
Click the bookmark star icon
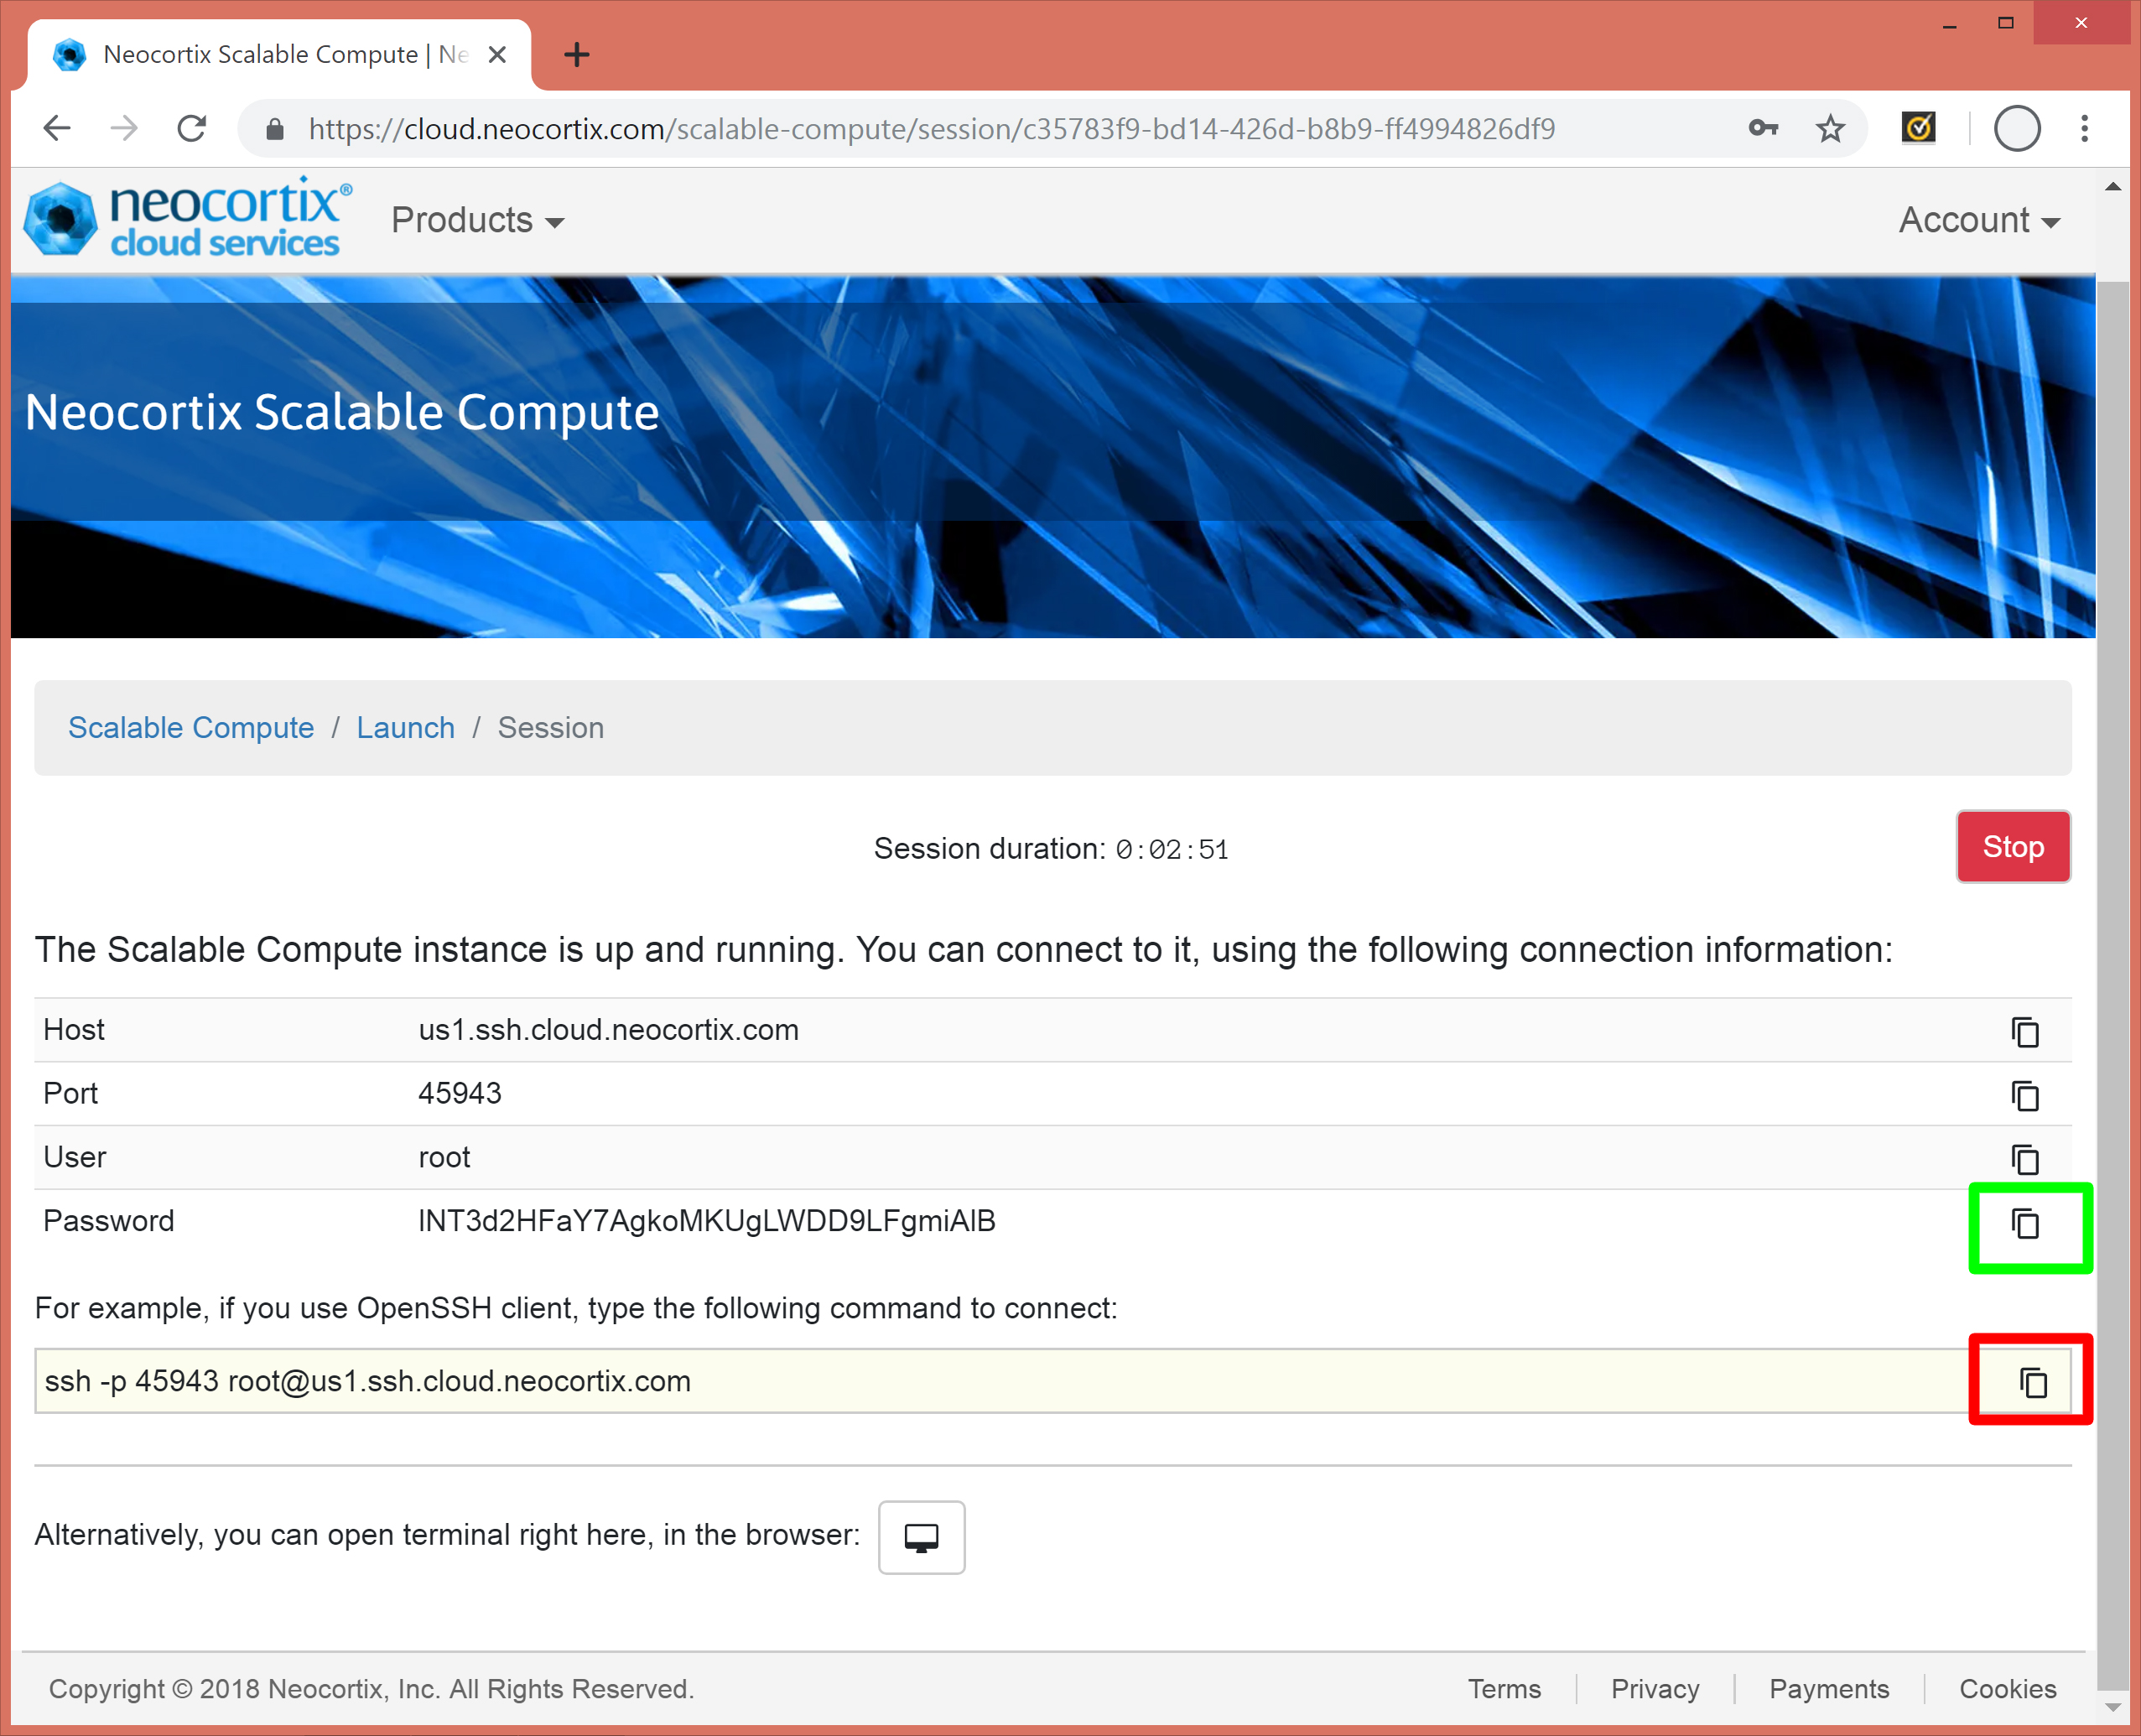[1830, 129]
